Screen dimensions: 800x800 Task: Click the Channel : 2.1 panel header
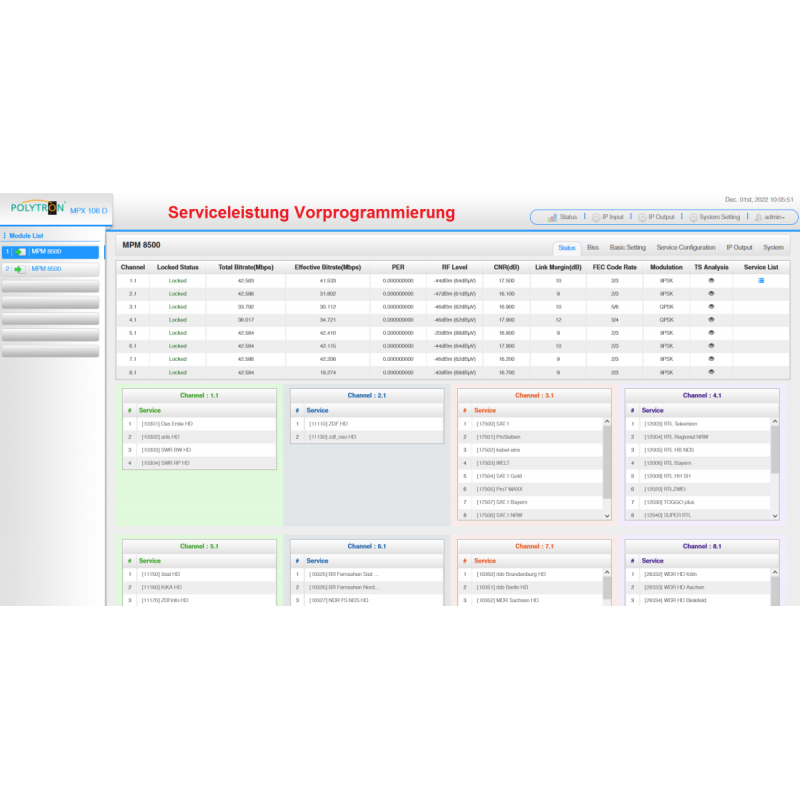click(x=367, y=395)
